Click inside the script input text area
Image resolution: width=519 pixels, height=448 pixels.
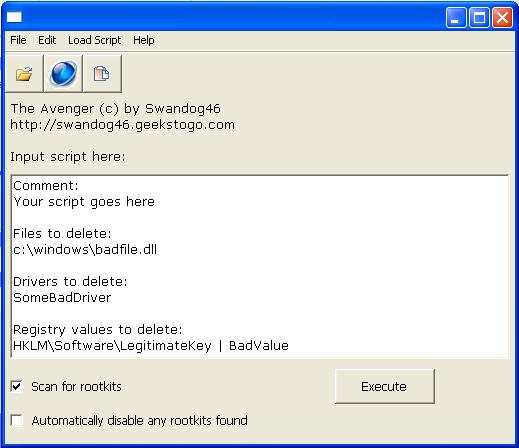[260, 266]
